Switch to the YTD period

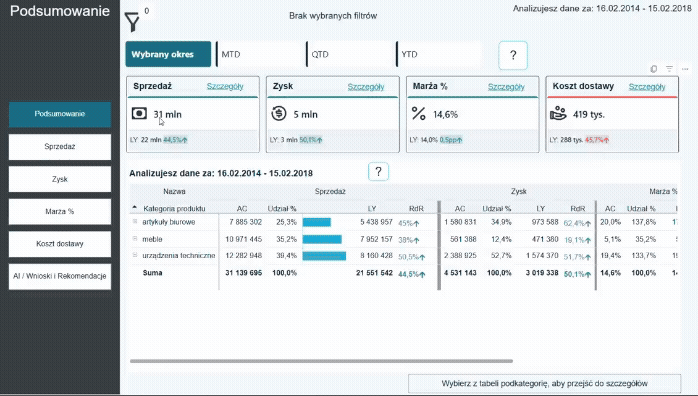click(439, 54)
